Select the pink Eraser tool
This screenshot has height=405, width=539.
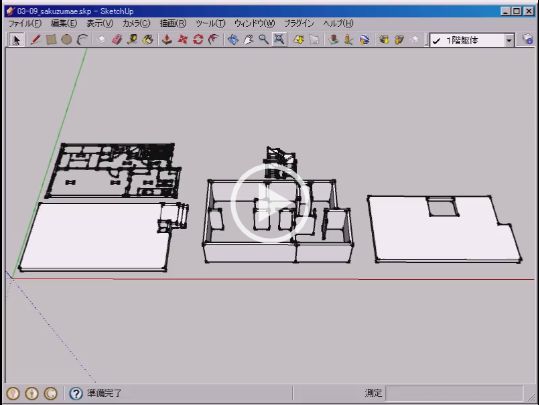tap(117, 40)
